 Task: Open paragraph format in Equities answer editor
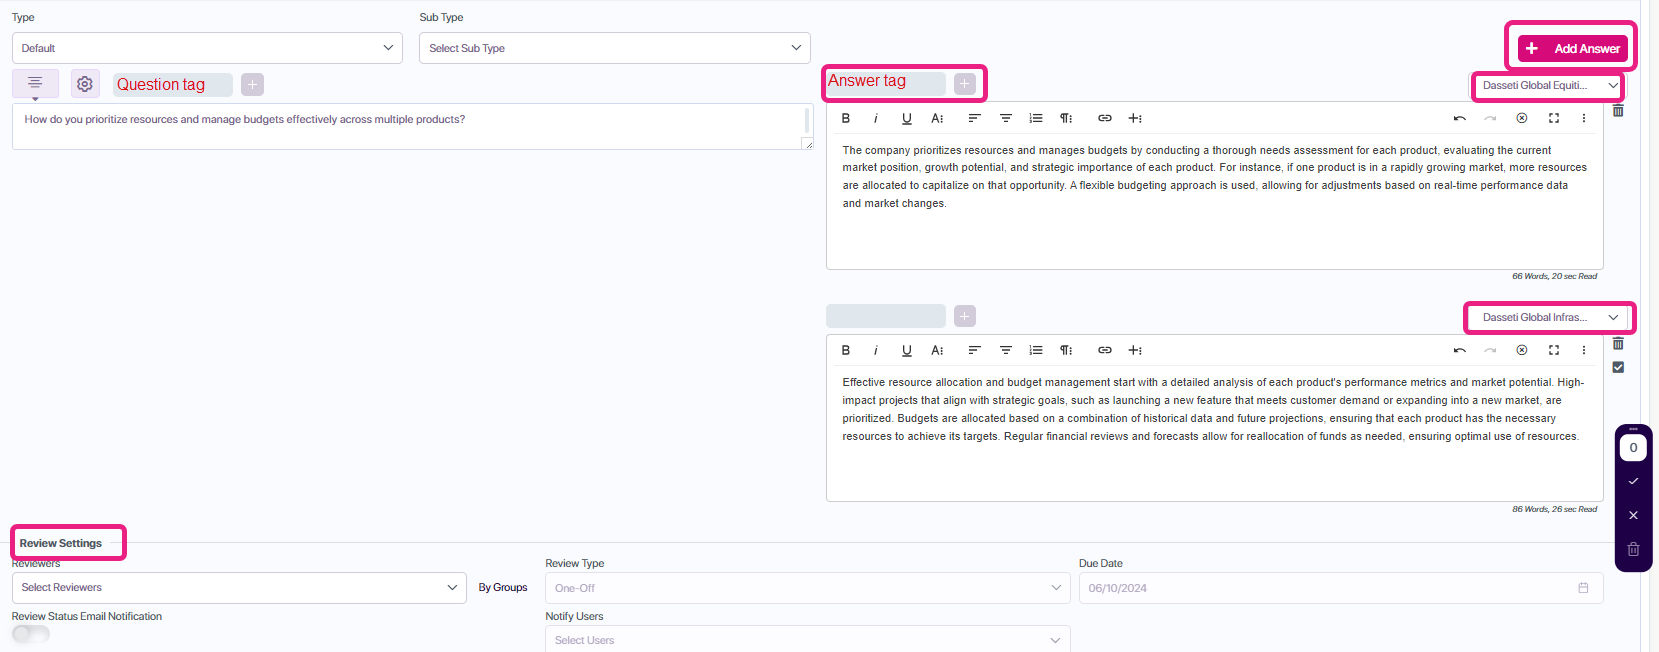(1066, 118)
